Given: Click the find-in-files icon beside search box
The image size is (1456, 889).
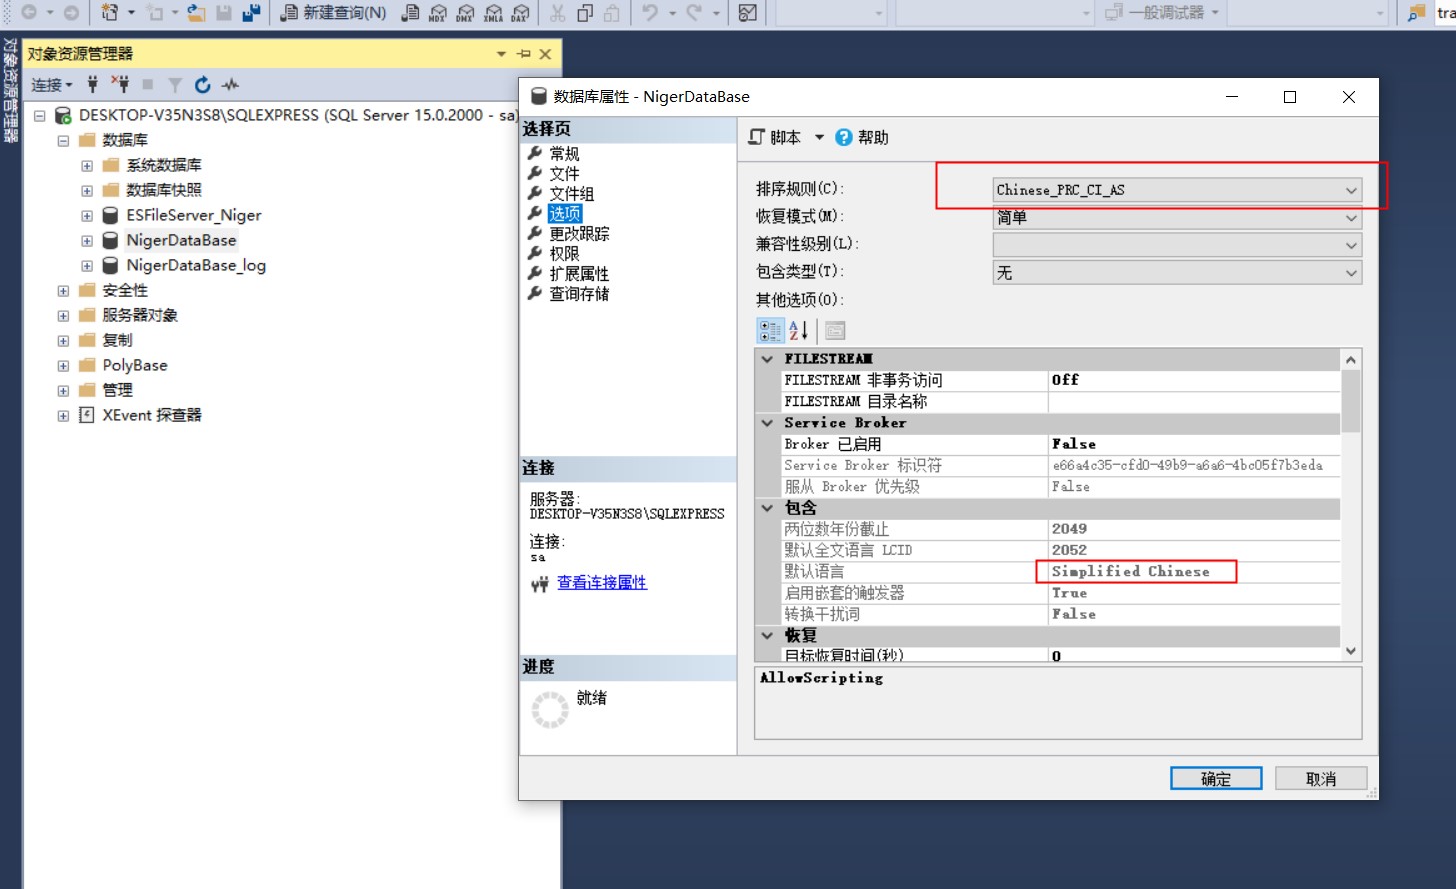Looking at the screenshot, I should [x=1416, y=12].
